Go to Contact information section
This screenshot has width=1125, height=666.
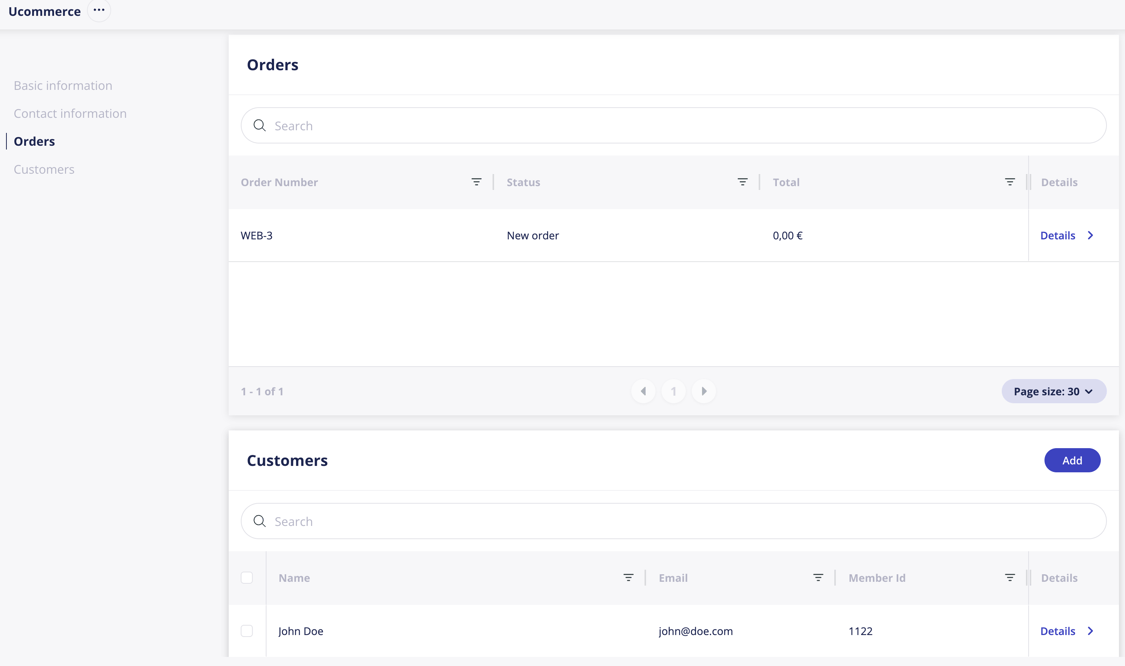coord(70,113)
